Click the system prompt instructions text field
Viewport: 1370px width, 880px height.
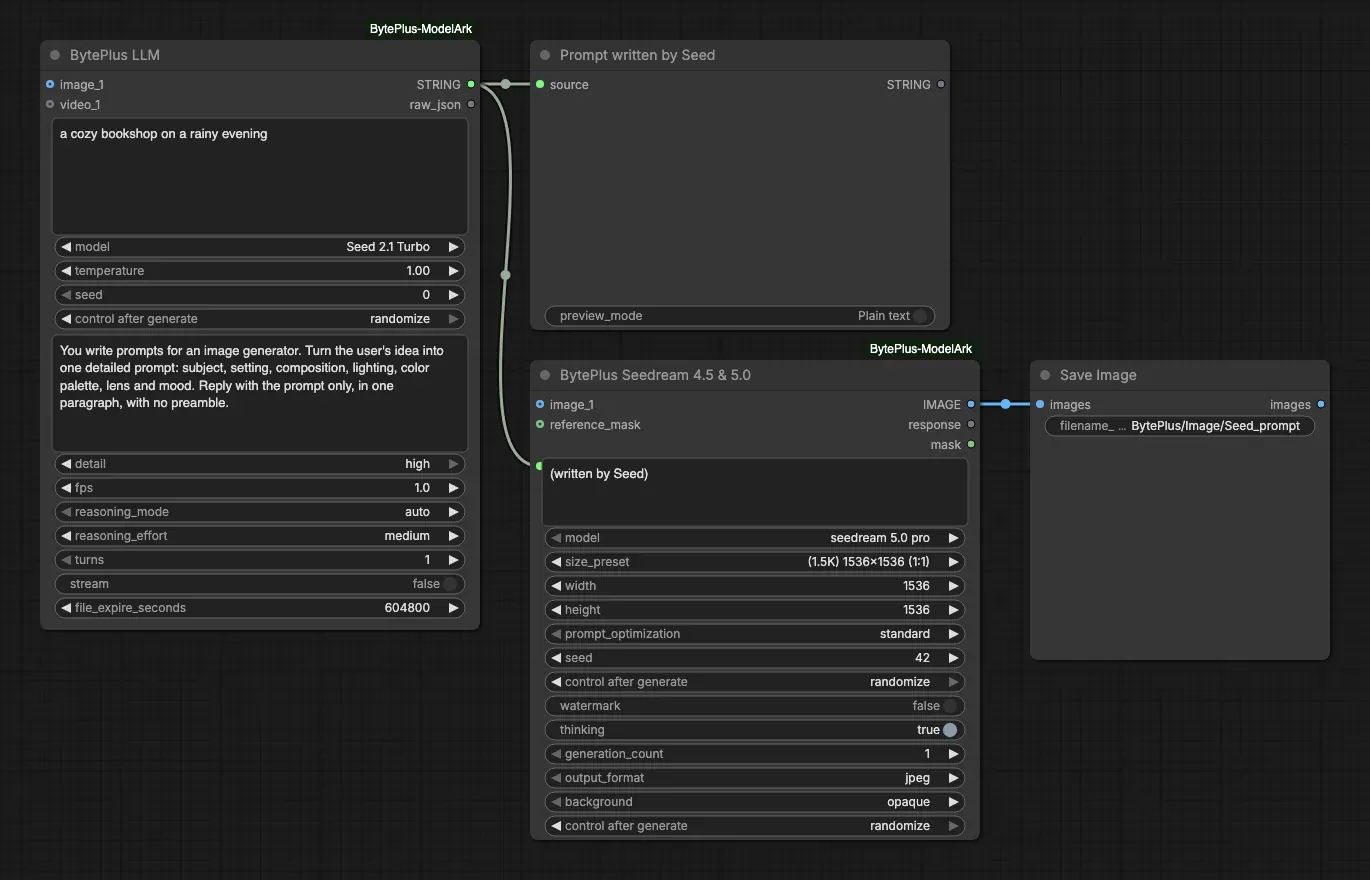[x=260, y=393]
